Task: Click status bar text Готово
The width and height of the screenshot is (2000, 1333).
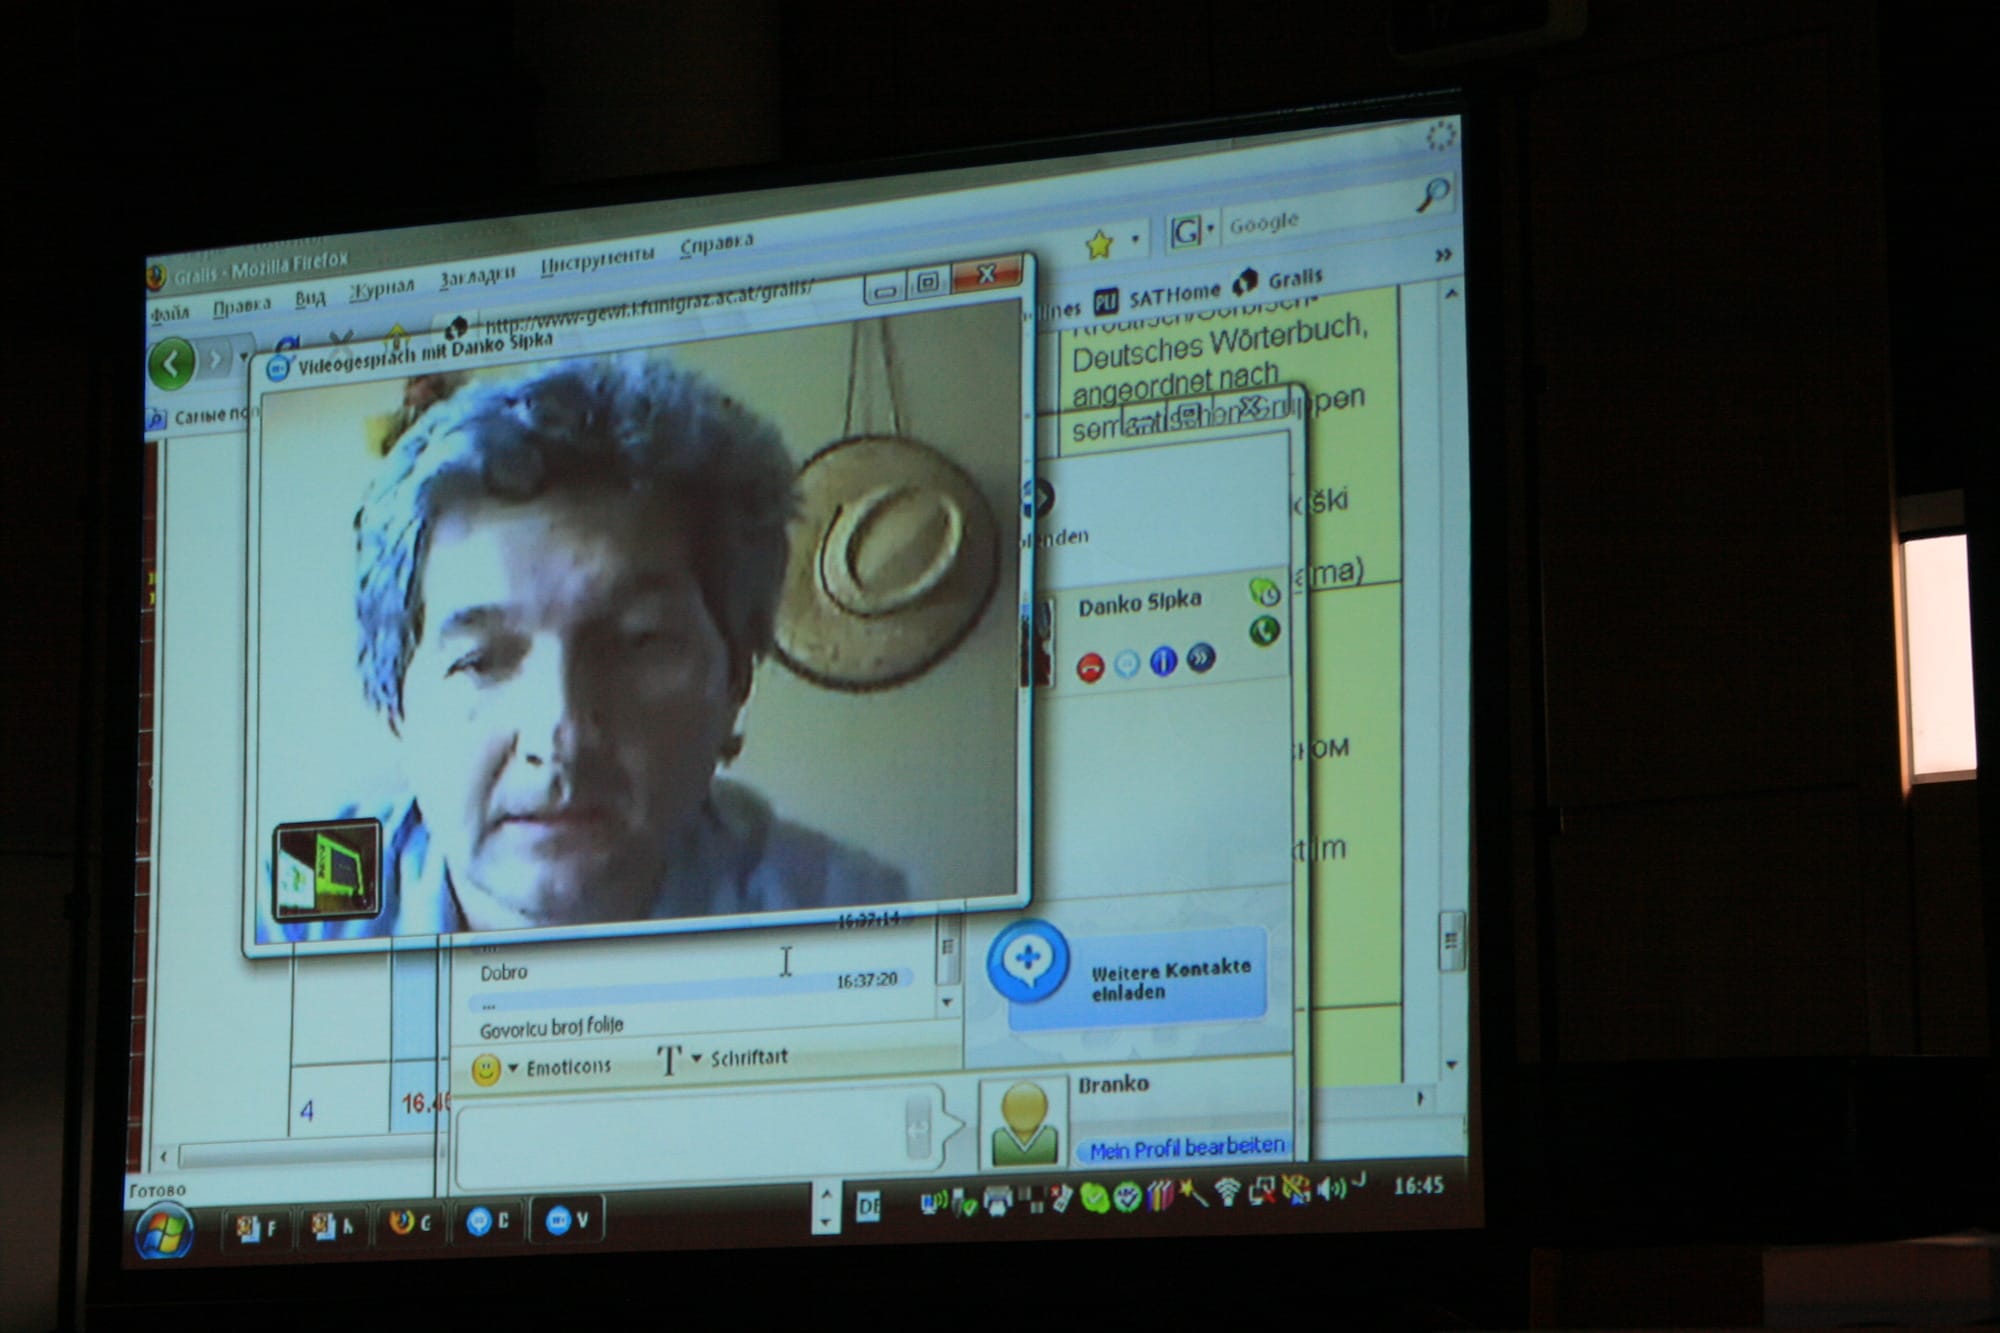Action: 157,1190
